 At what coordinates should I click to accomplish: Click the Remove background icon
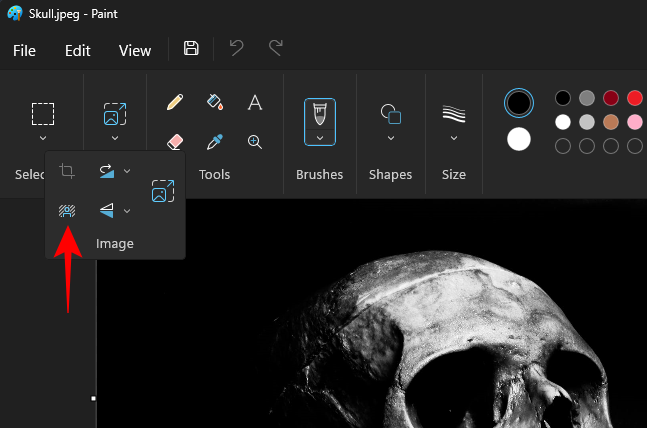(x=67, y=211)
